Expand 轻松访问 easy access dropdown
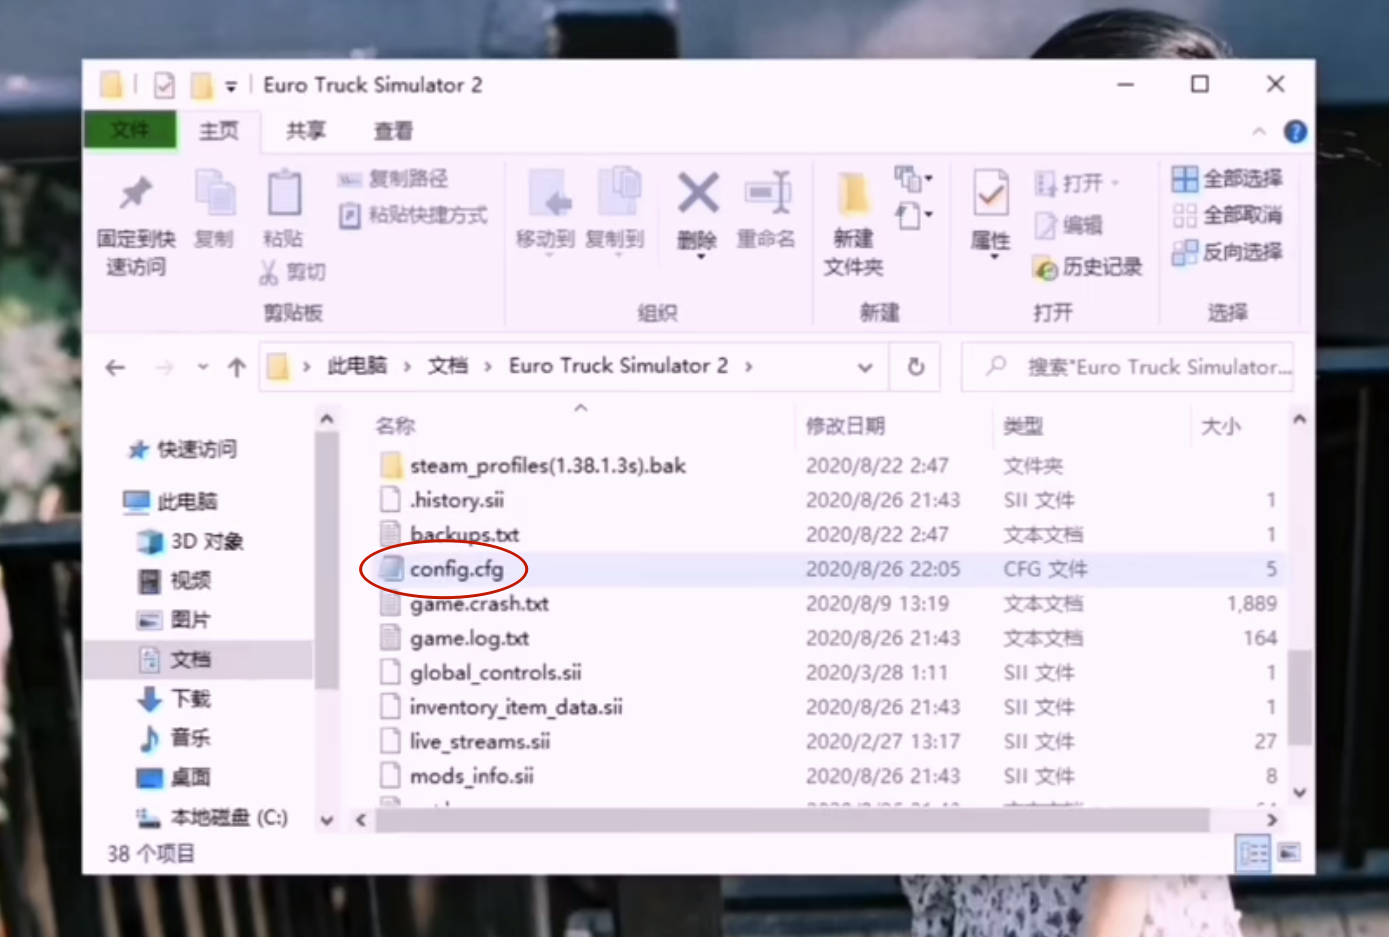This screenshot has width=1389, height=937. [914, 215]
